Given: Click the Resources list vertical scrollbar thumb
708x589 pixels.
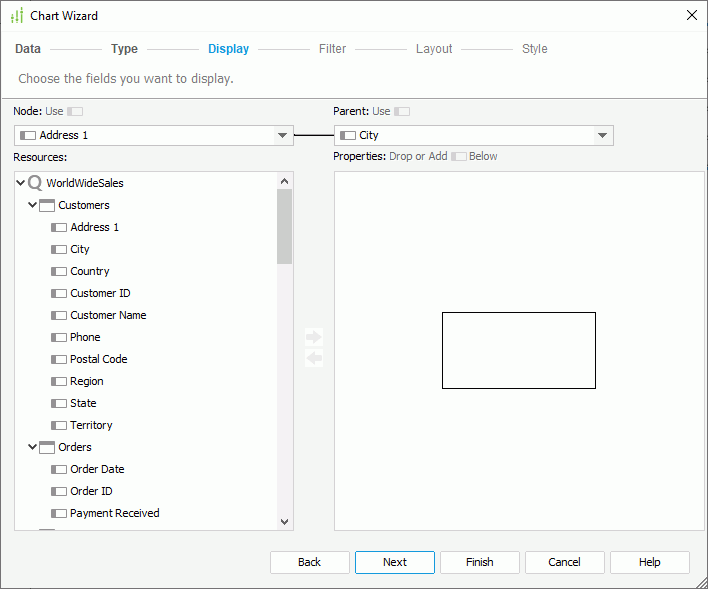Looking at the screenshot, I should 285,226.
